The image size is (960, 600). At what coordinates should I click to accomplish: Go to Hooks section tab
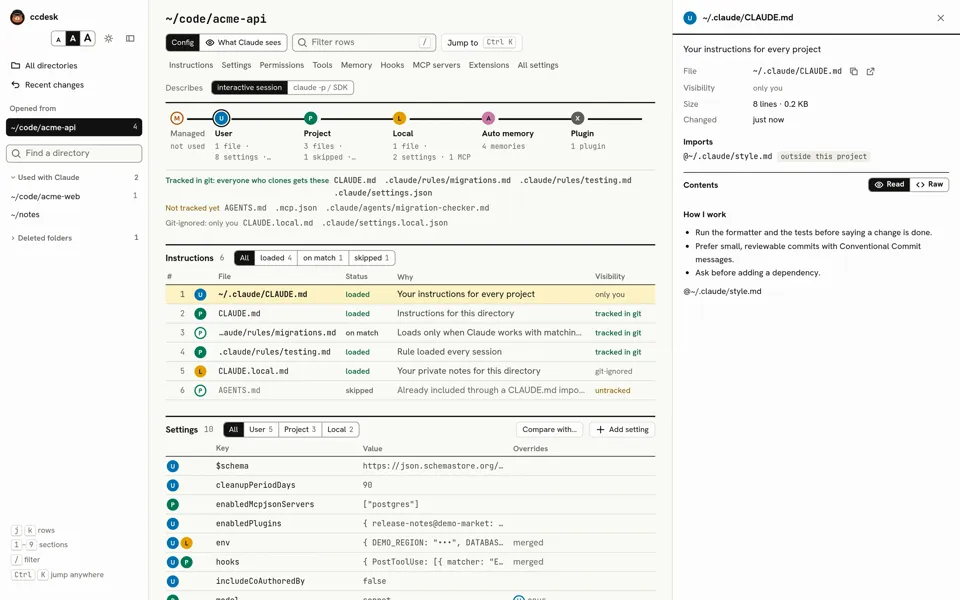click(392, 65)
